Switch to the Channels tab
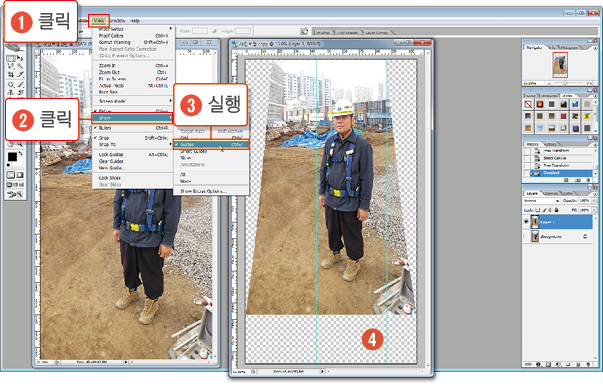Screen dimensions: 603x384 click(x=550, y=193)
